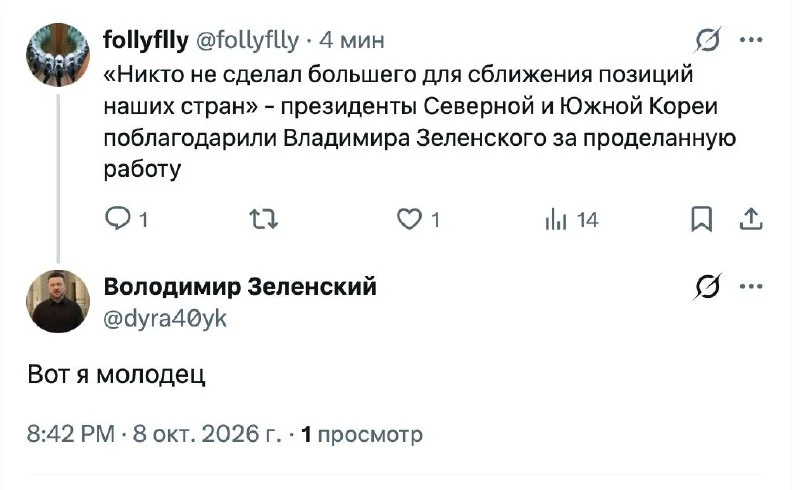View analytics icon showing 14 views
Image resolution: width=800 pixels, height=490 pixels.
tap(556, 220)
